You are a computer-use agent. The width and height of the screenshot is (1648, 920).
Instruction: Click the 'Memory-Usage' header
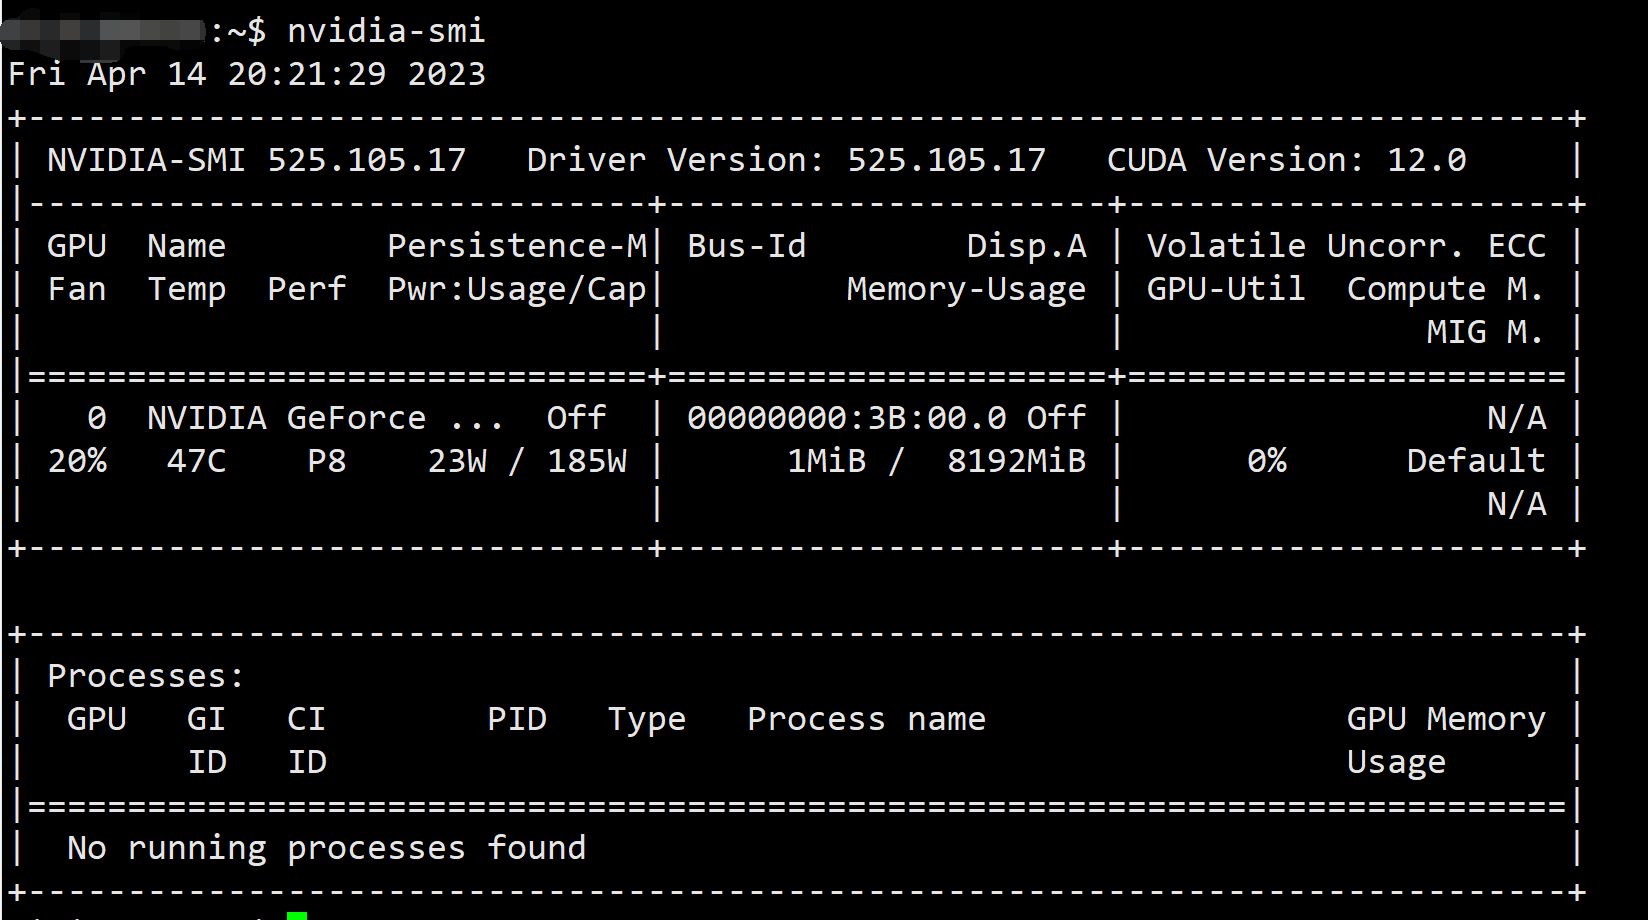(966, 290)
